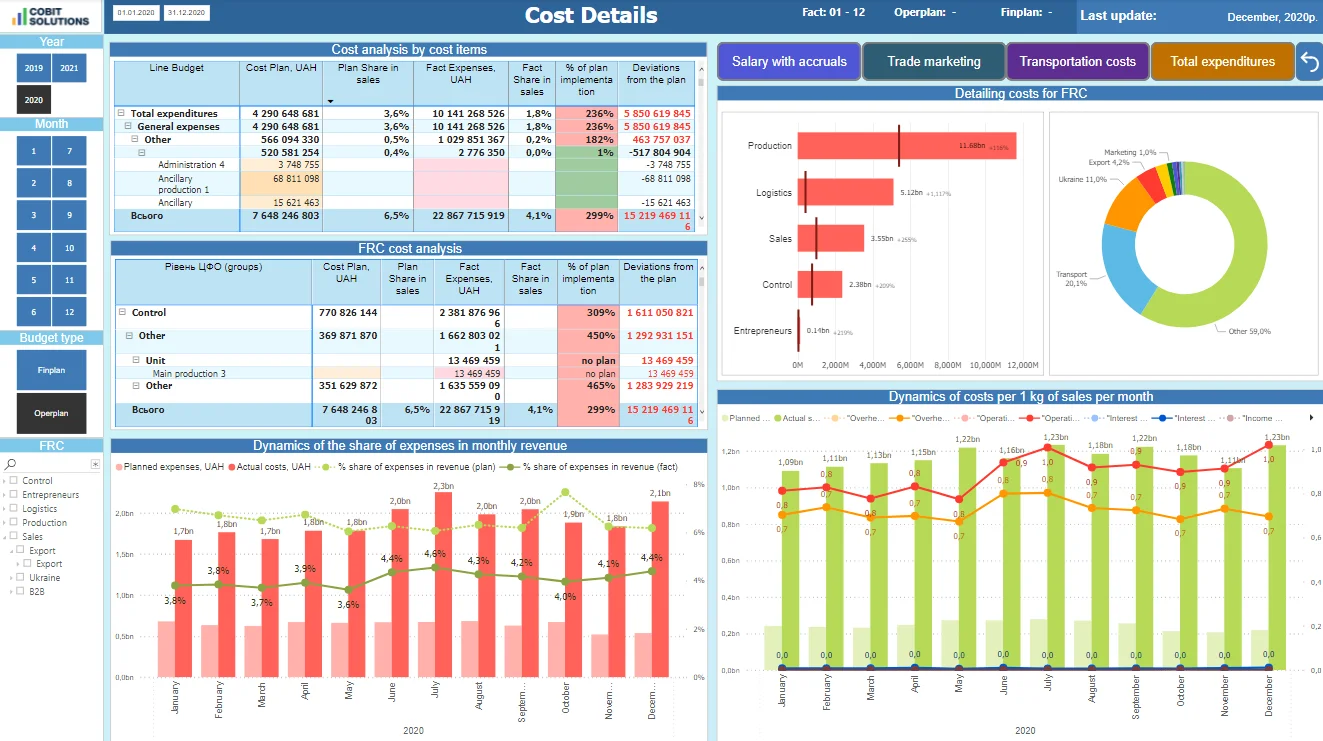Click the magnifying glass icon in FRC panel
The height and width of the screenshot is (741, 1323).
(10, 463)
